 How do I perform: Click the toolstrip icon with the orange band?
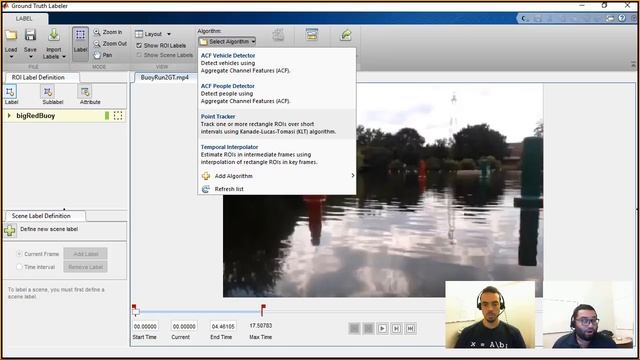(x=312, y=35)
